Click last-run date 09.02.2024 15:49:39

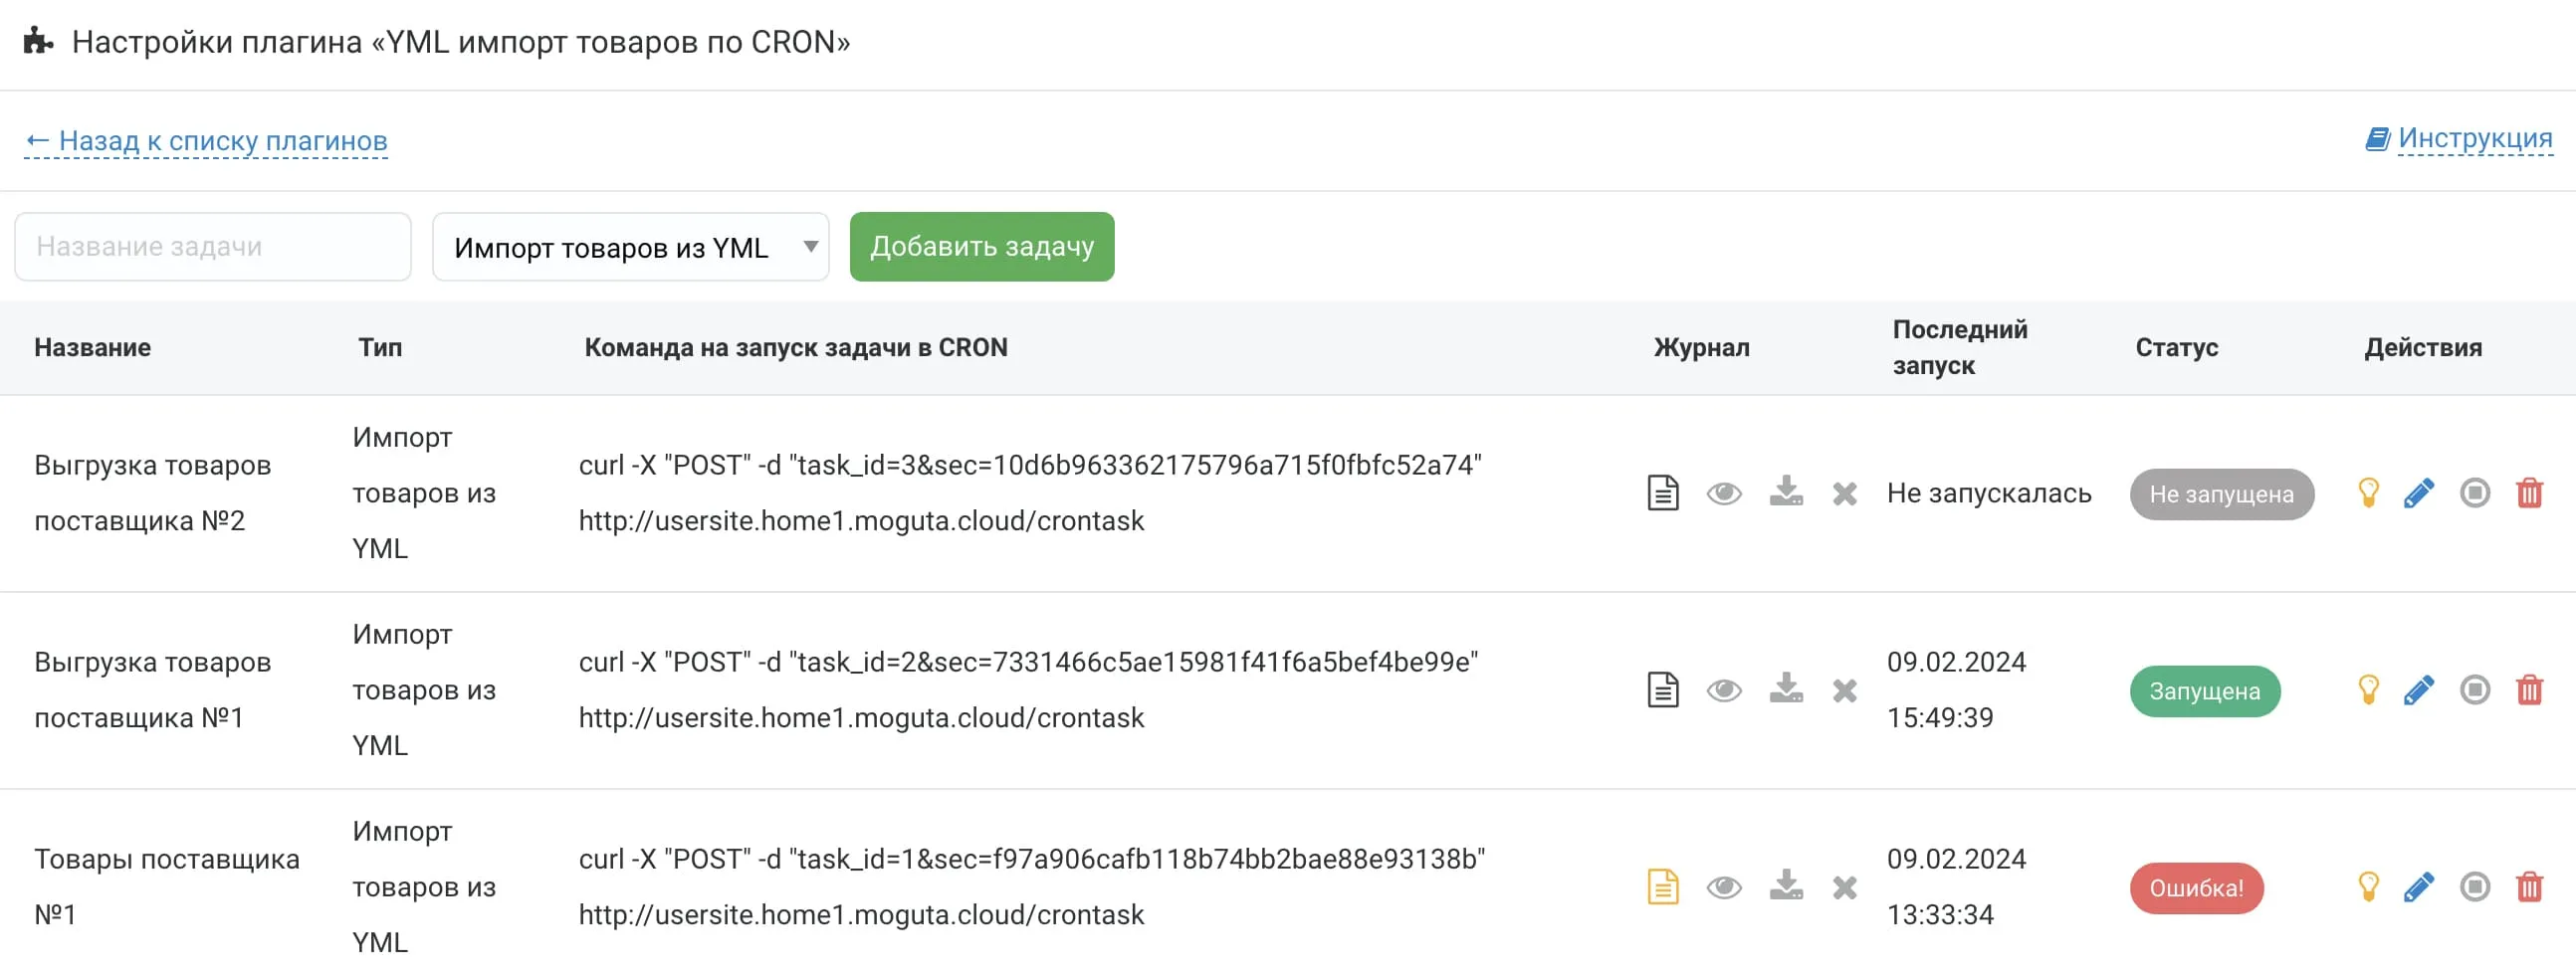point(1956,690)
